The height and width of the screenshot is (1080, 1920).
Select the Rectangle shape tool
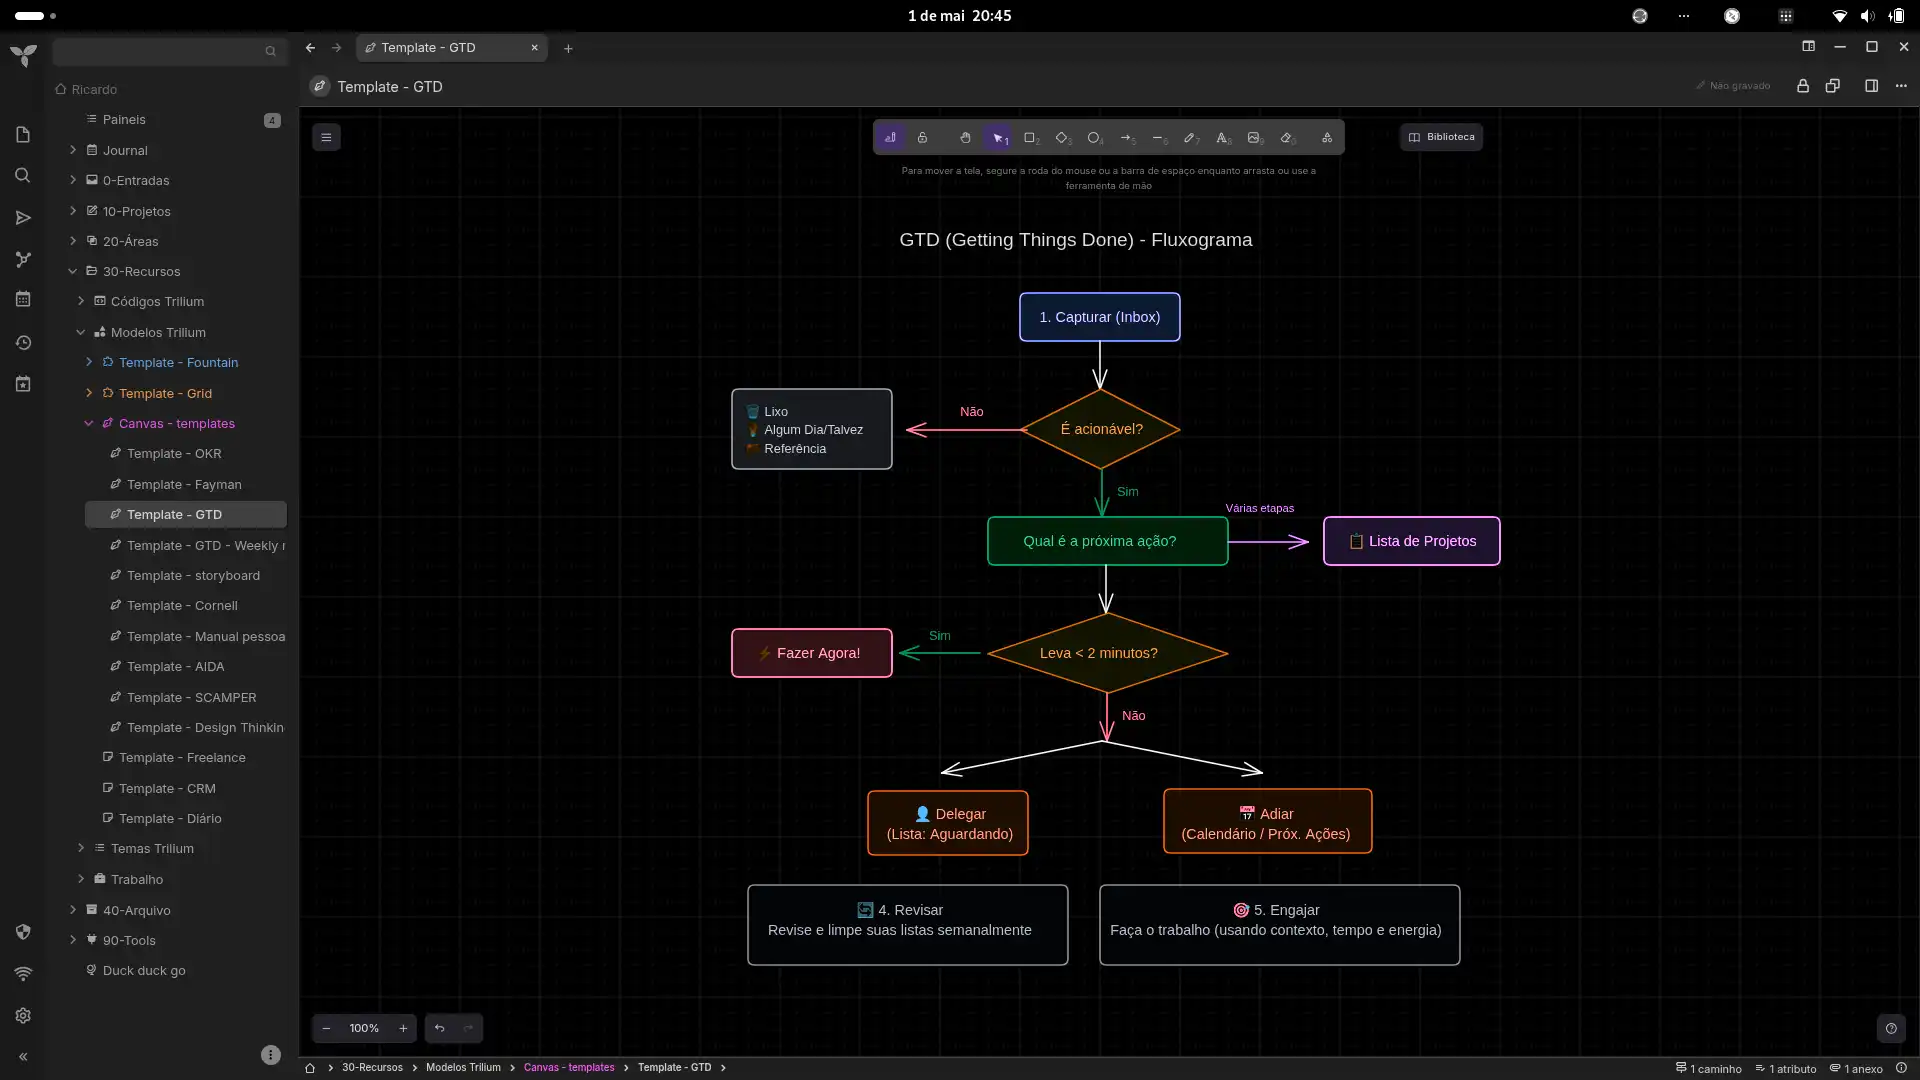coord(1030,138)
